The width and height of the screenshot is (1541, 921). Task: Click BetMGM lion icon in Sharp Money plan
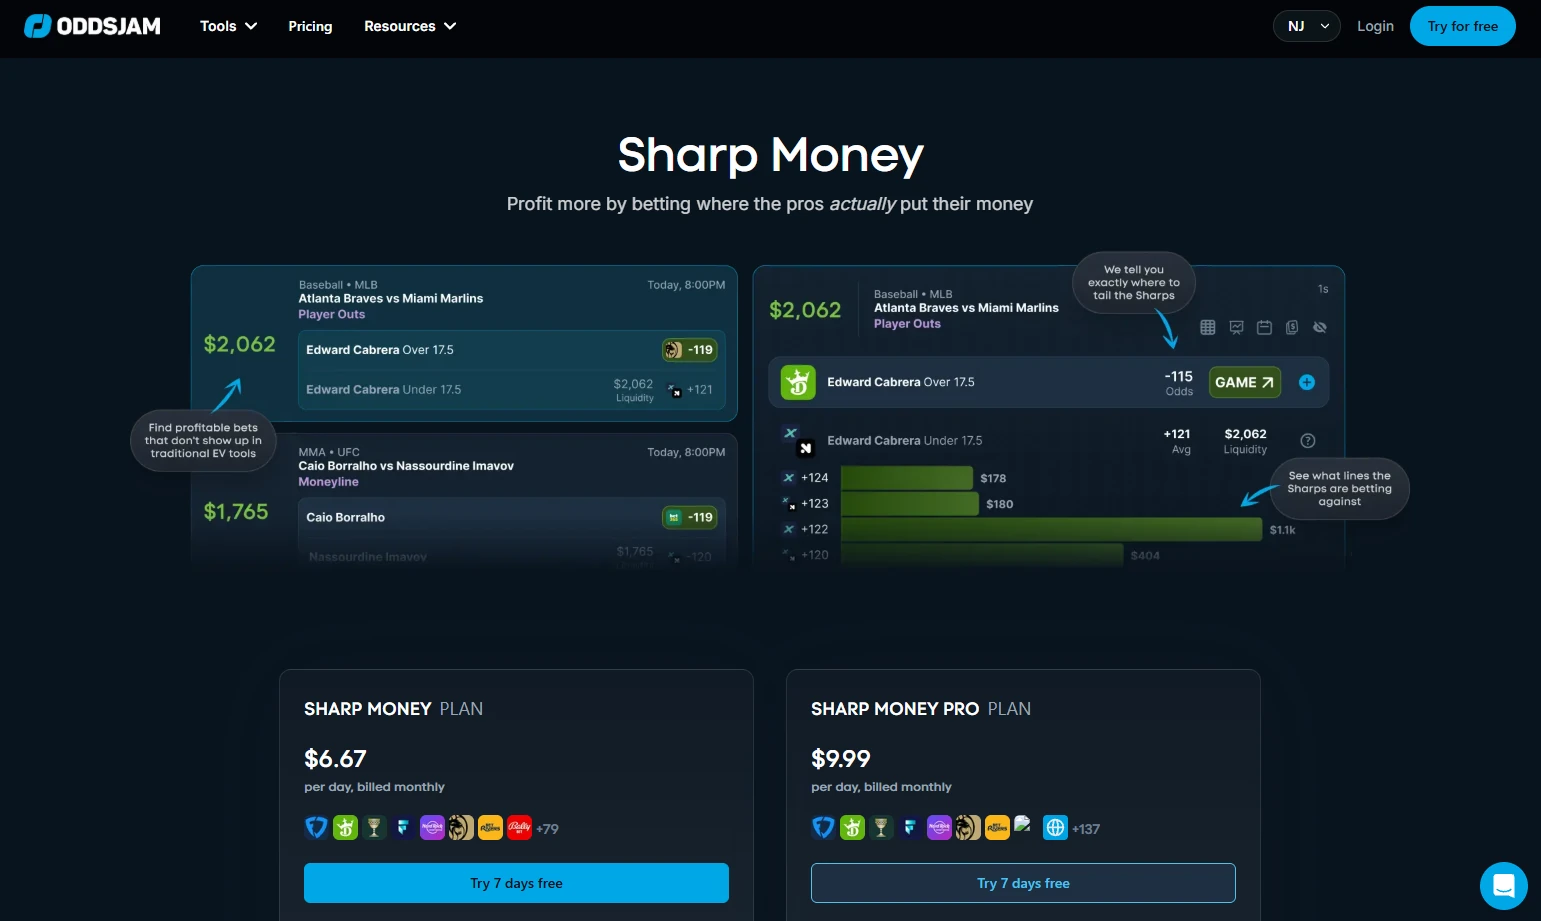461,828
